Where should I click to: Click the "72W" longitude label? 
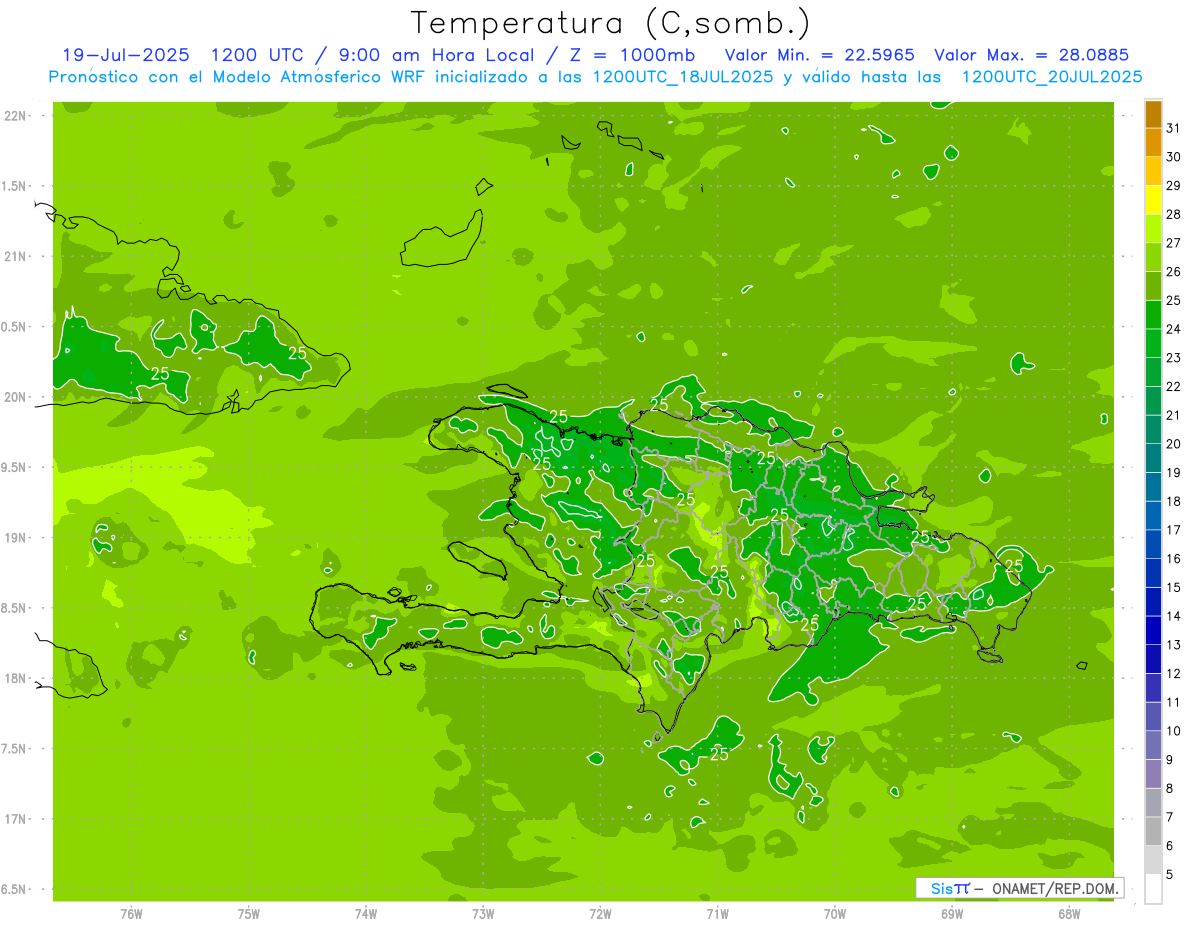(x=601, y=913)
